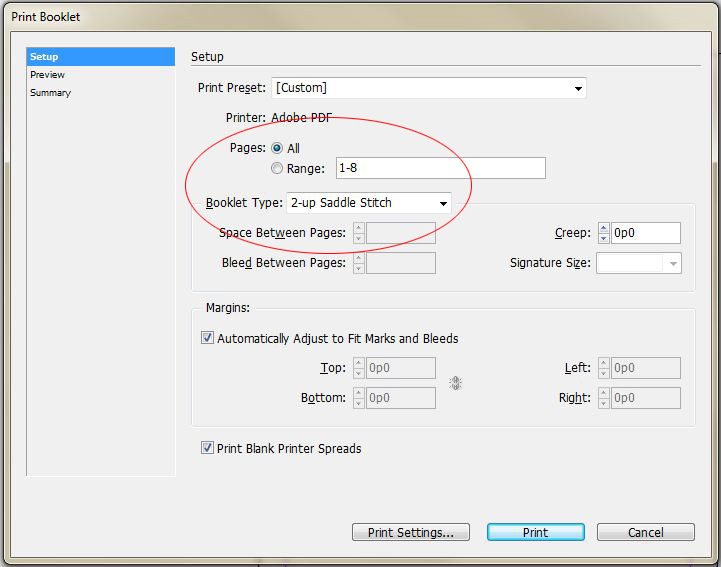This screenshot has height=567, width=721.
Task: Click the Left margin spinner arrows
Action: click(604, 368)
